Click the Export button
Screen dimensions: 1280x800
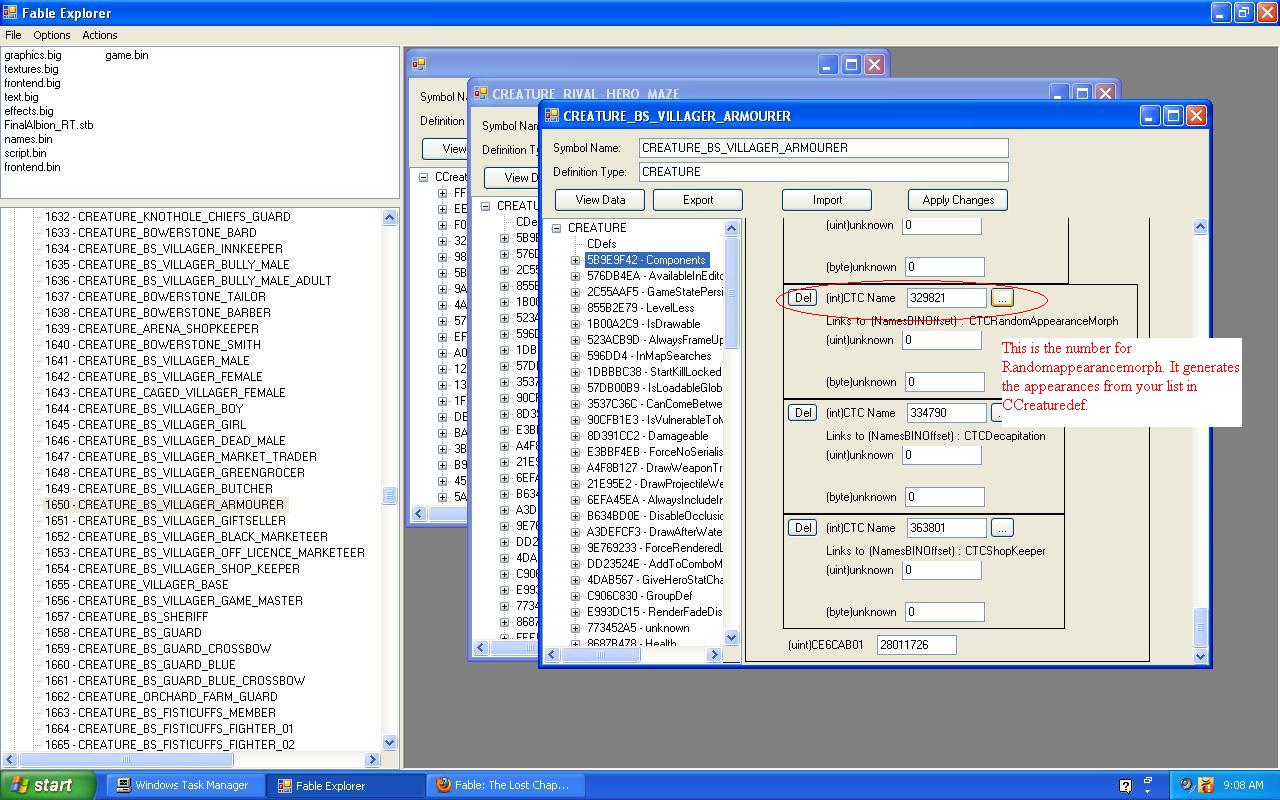697,200
